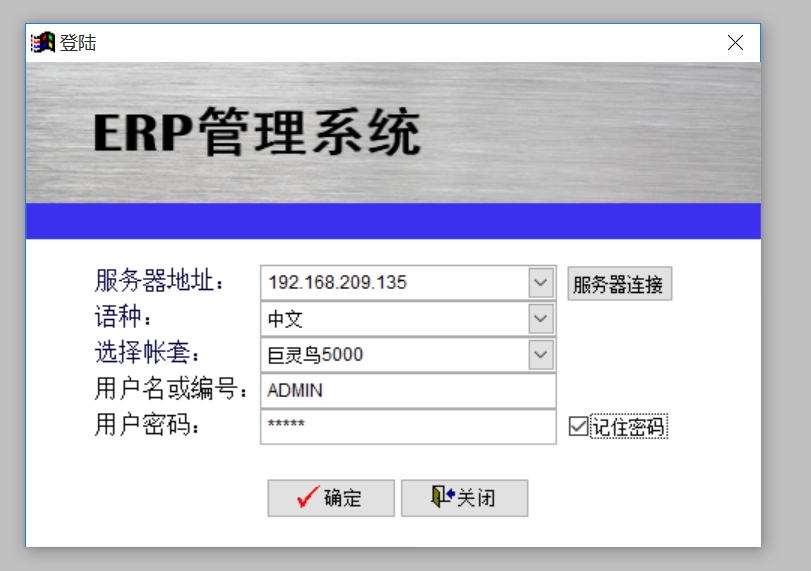Click the red checkmark icon on 确定
Viewport: 811px width, 571px height.
(308, 497)
